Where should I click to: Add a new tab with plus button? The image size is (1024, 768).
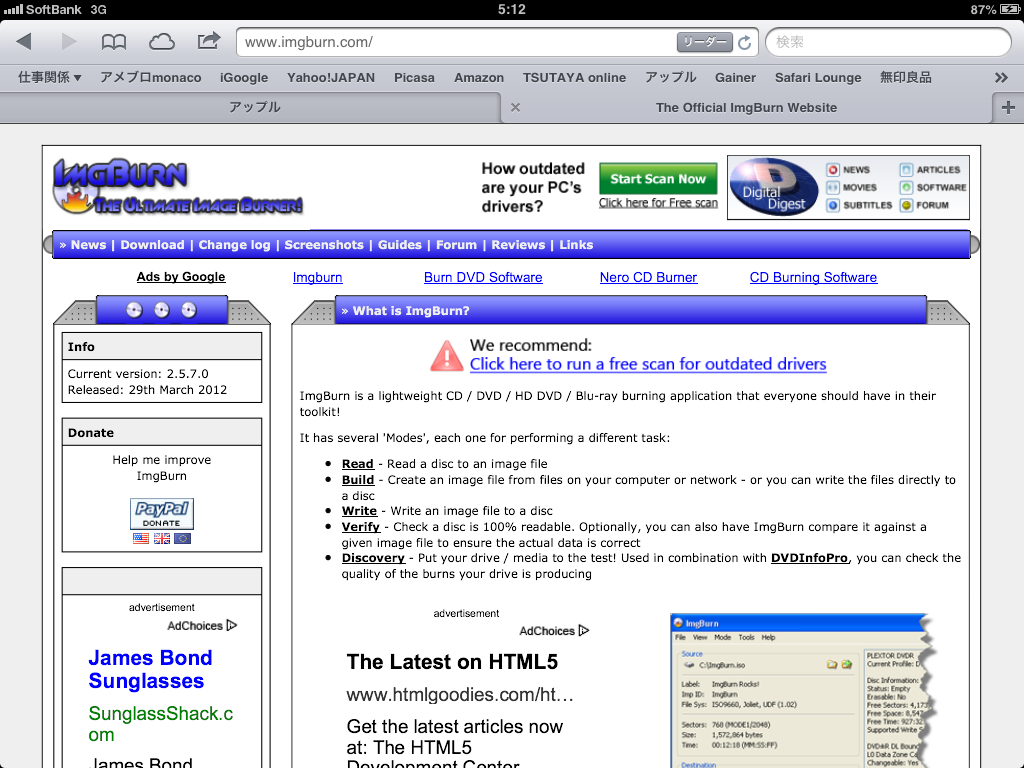[x=1008, y=107]
